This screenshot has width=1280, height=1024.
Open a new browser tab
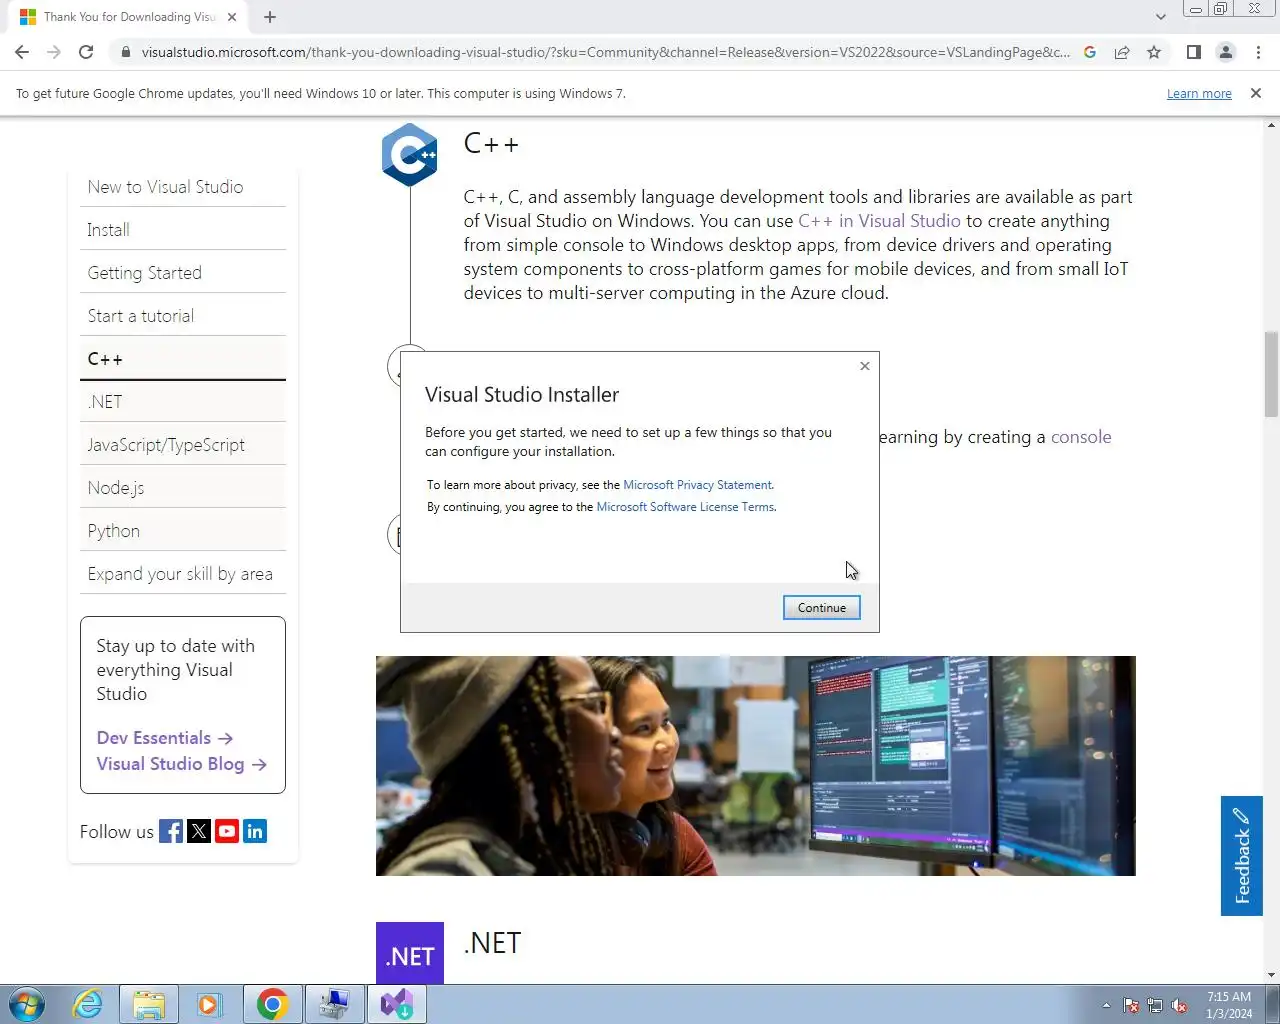270,17
